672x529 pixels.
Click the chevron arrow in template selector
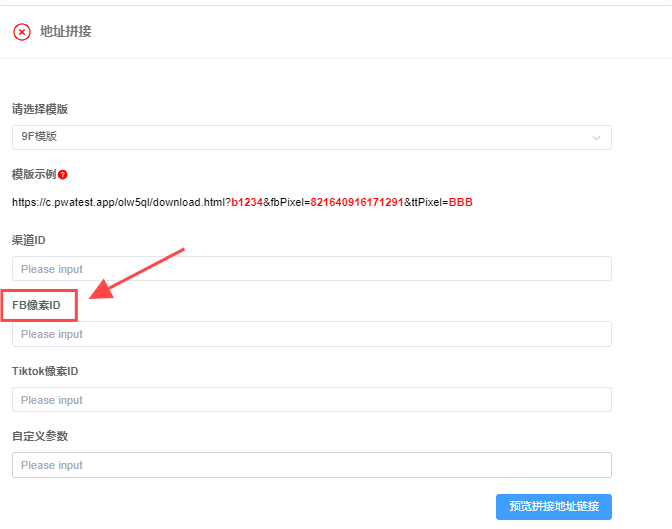tap(597, 137)
